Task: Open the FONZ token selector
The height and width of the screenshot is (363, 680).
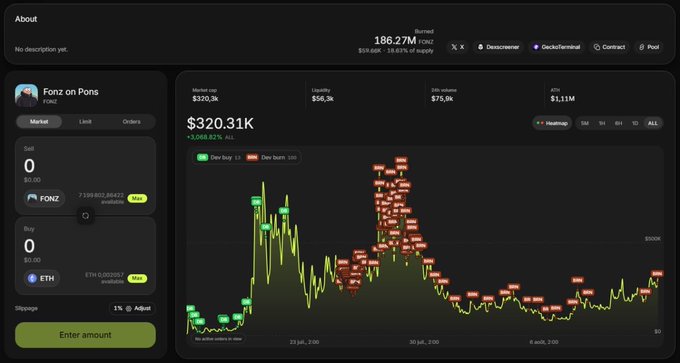Action: coord(45,199)
